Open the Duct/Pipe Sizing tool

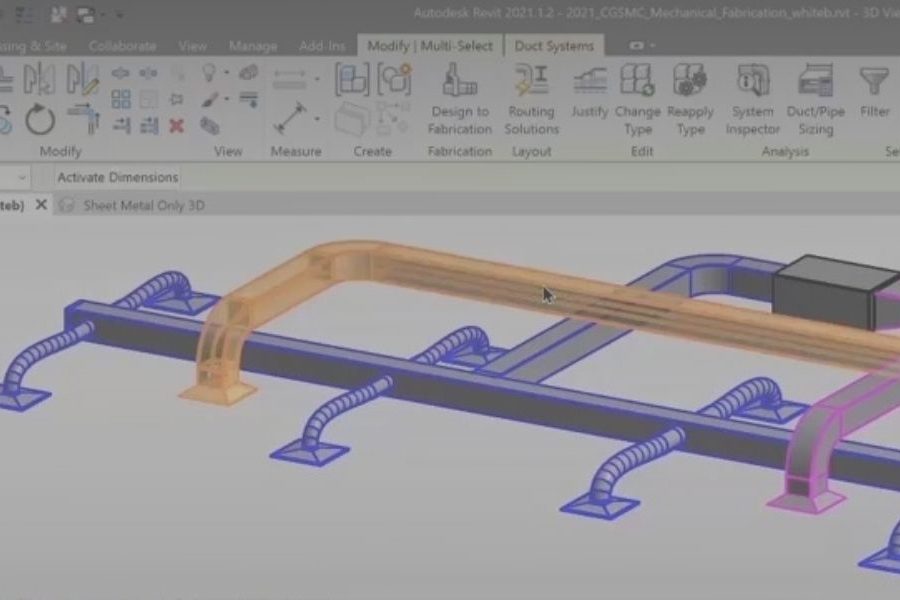pyautogui.click(x=815, y=100)
